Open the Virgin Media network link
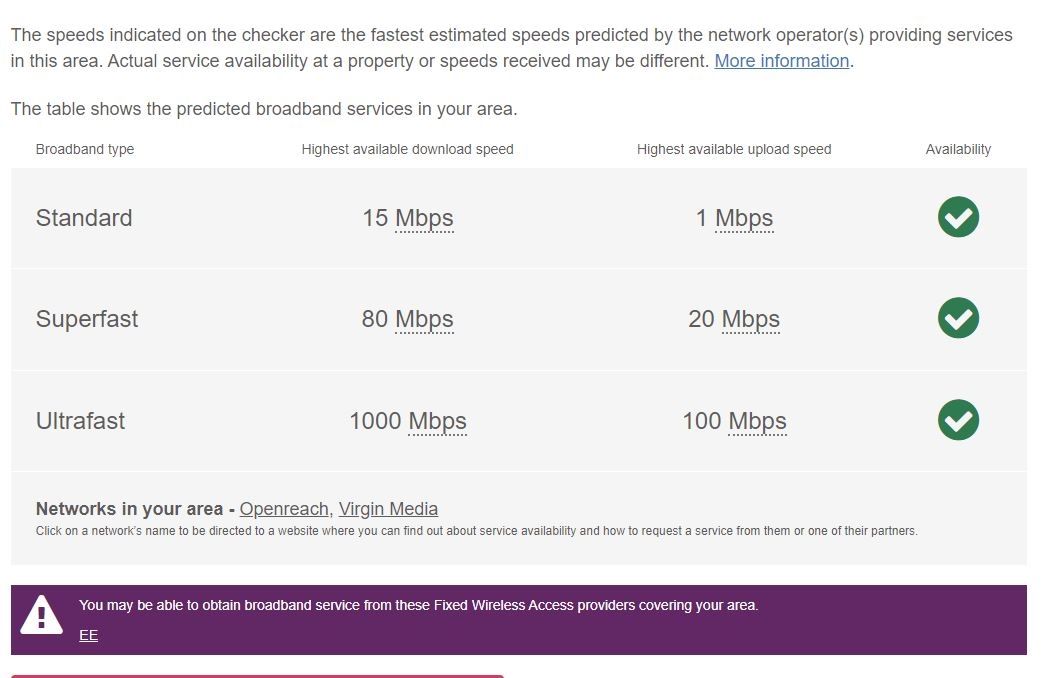The width and height of the screenshot is (1054, 678). pos(388,509)
